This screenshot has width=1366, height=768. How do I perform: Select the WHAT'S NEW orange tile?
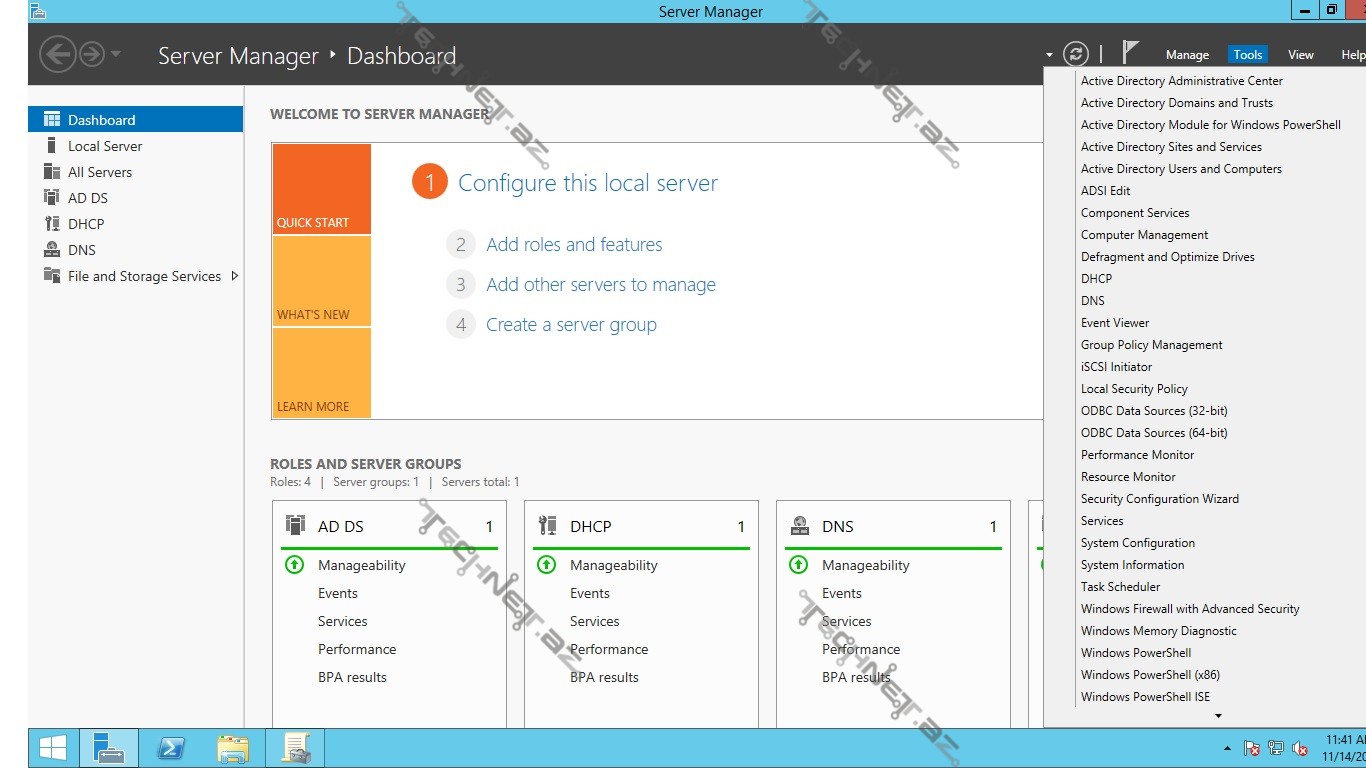click(x=321, y=281)
